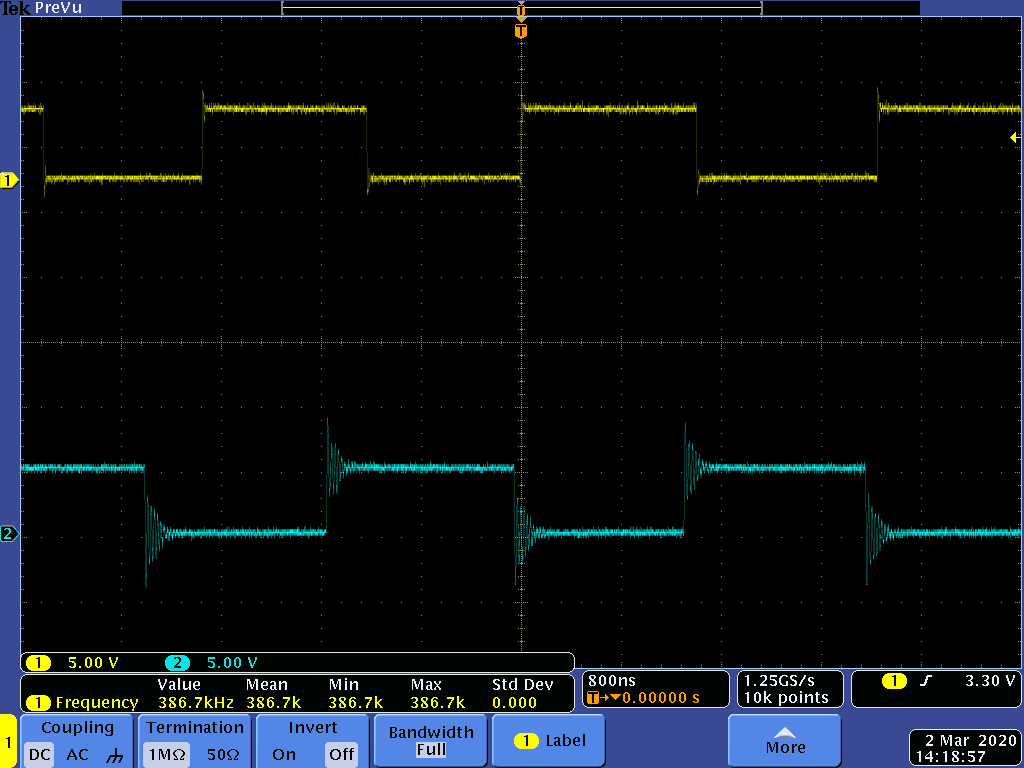Screen dimensions: 1024x768
Task: Click the 1.25GS/s sample rate readout
Action: (x=779, y=680)
